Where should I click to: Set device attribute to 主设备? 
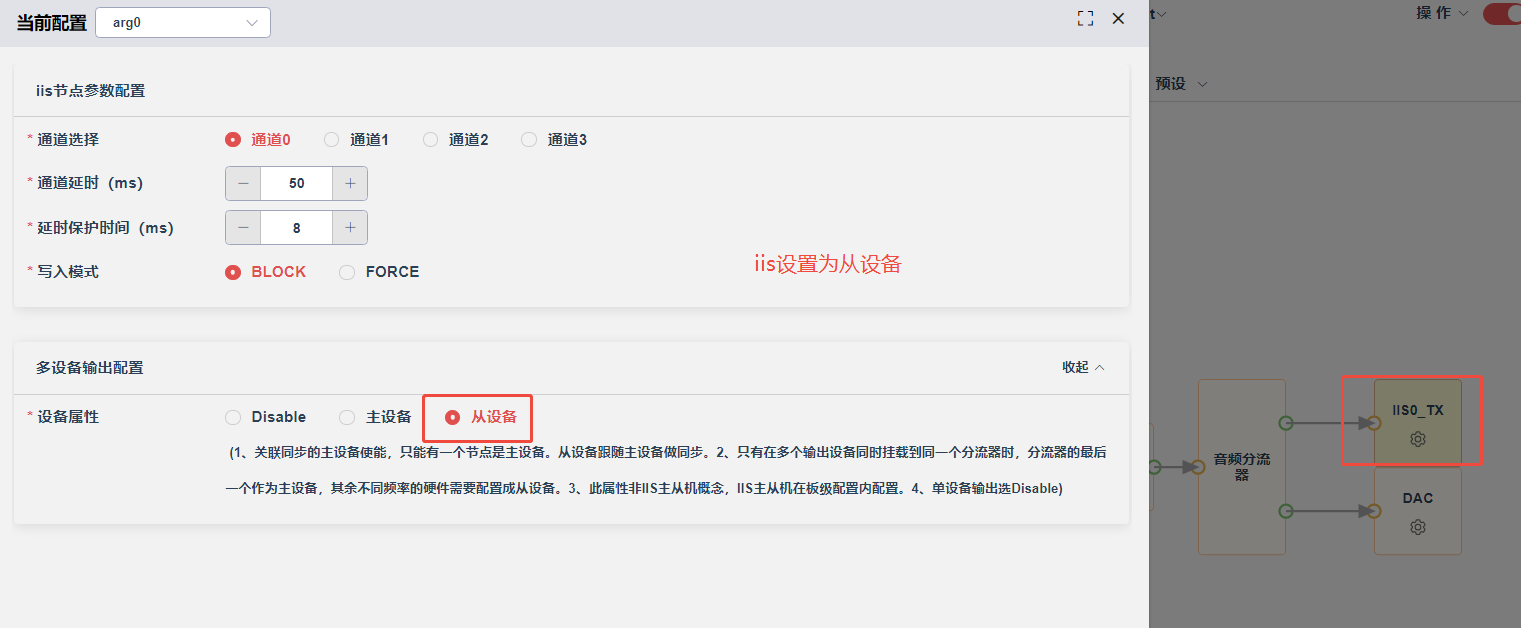point(347,417)
